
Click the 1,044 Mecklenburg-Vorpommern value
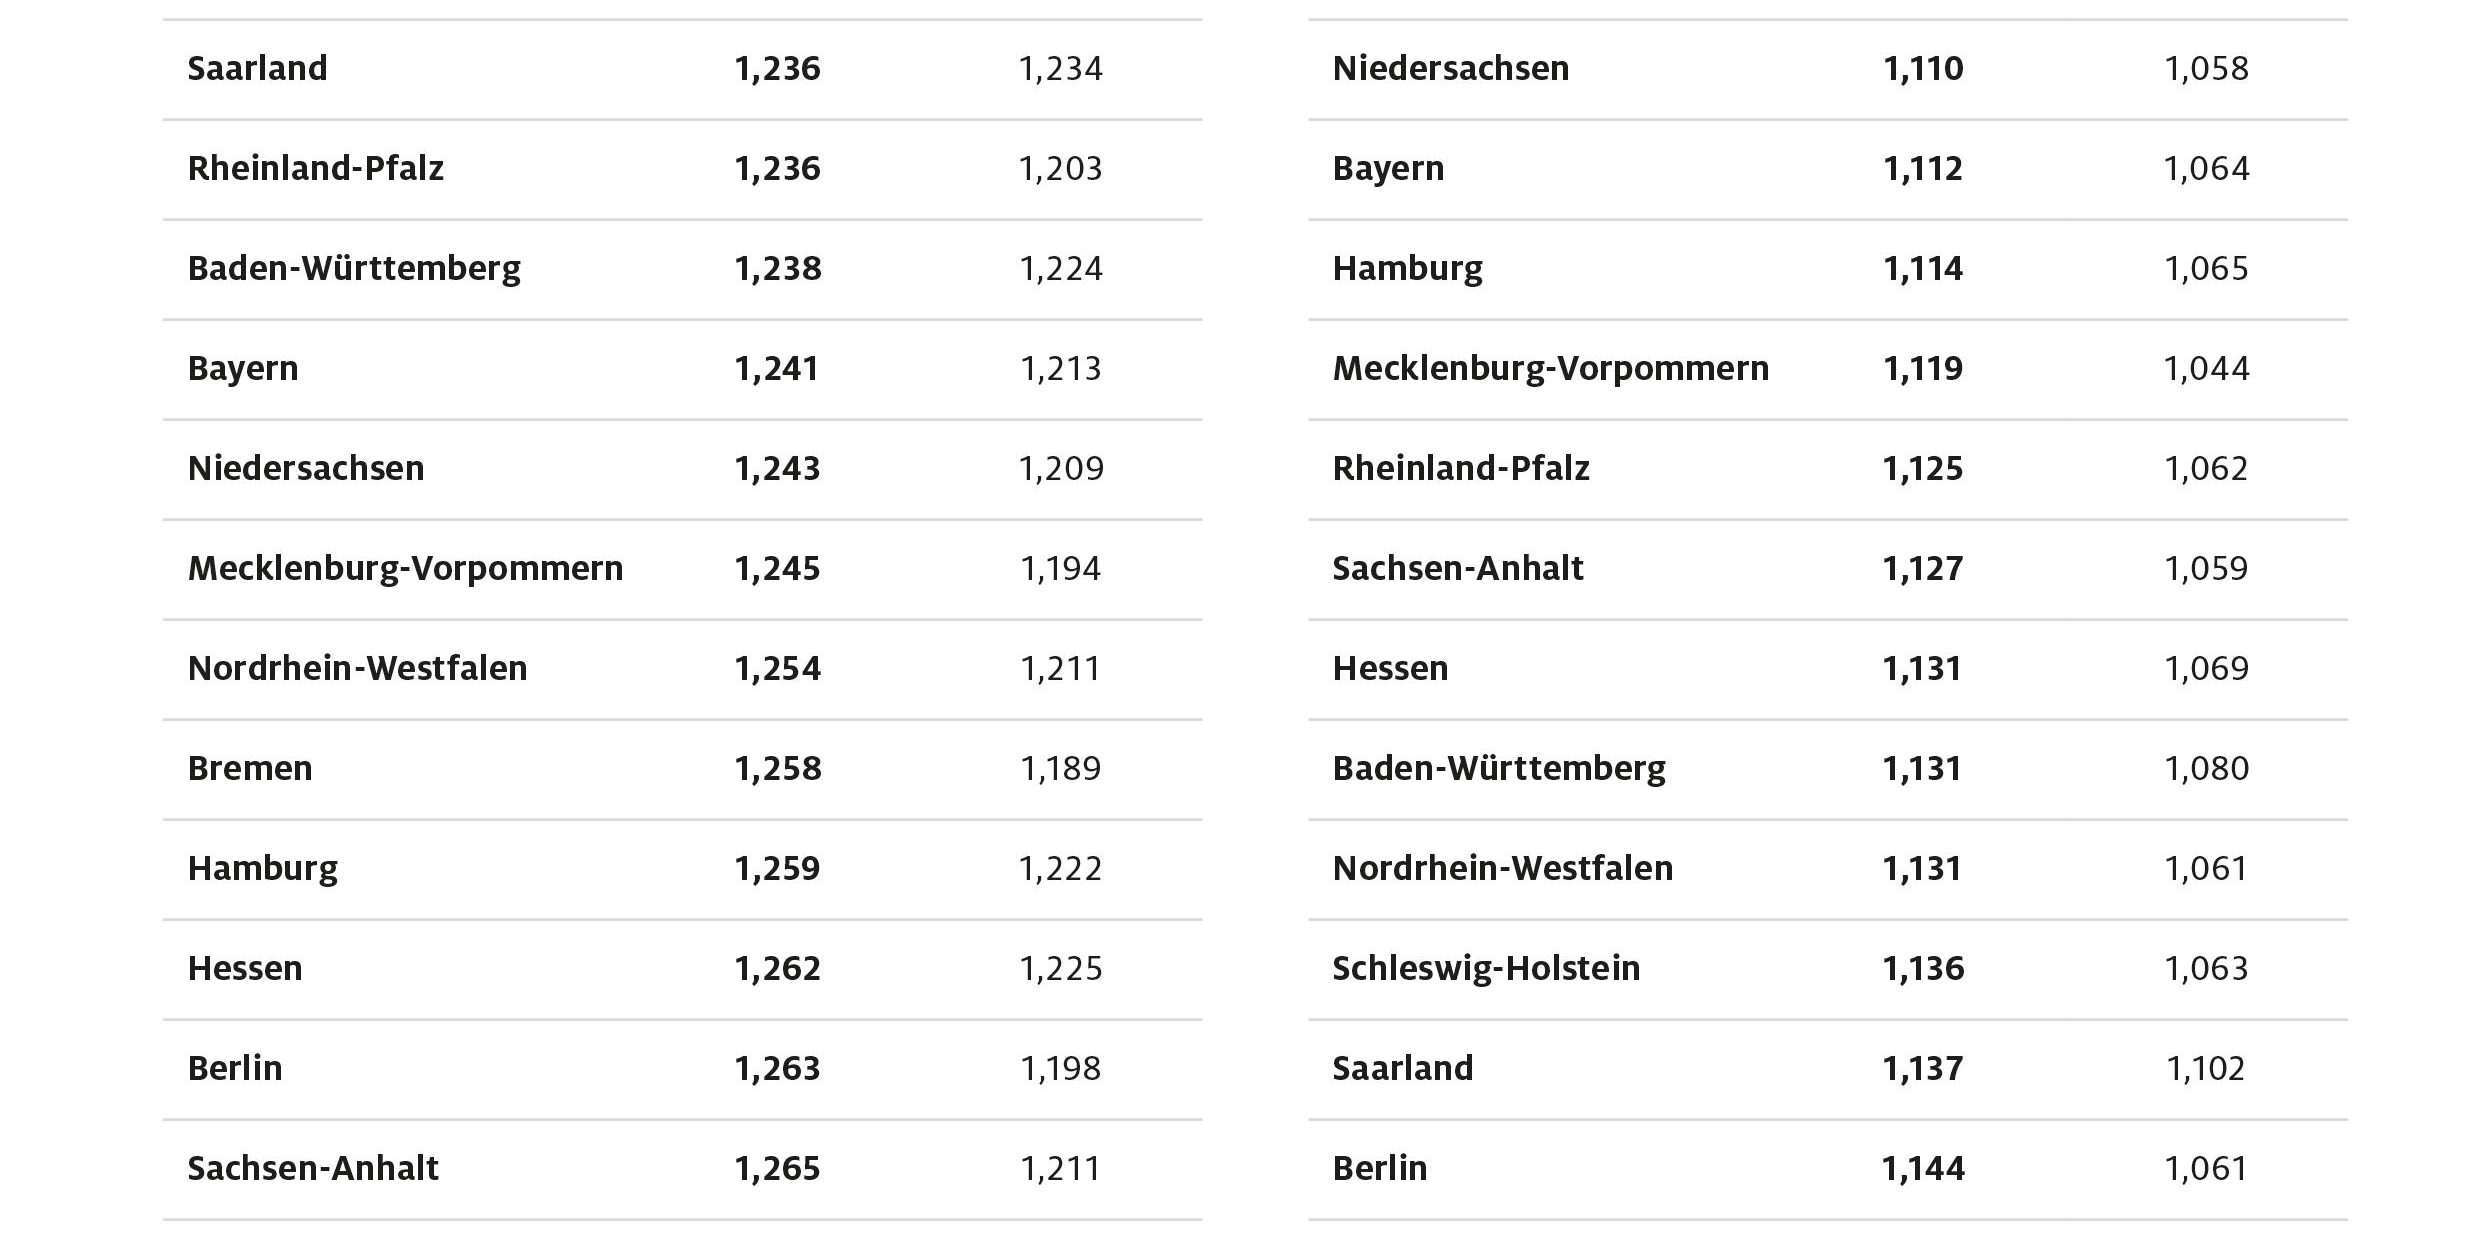click(x=2206, y=369)
